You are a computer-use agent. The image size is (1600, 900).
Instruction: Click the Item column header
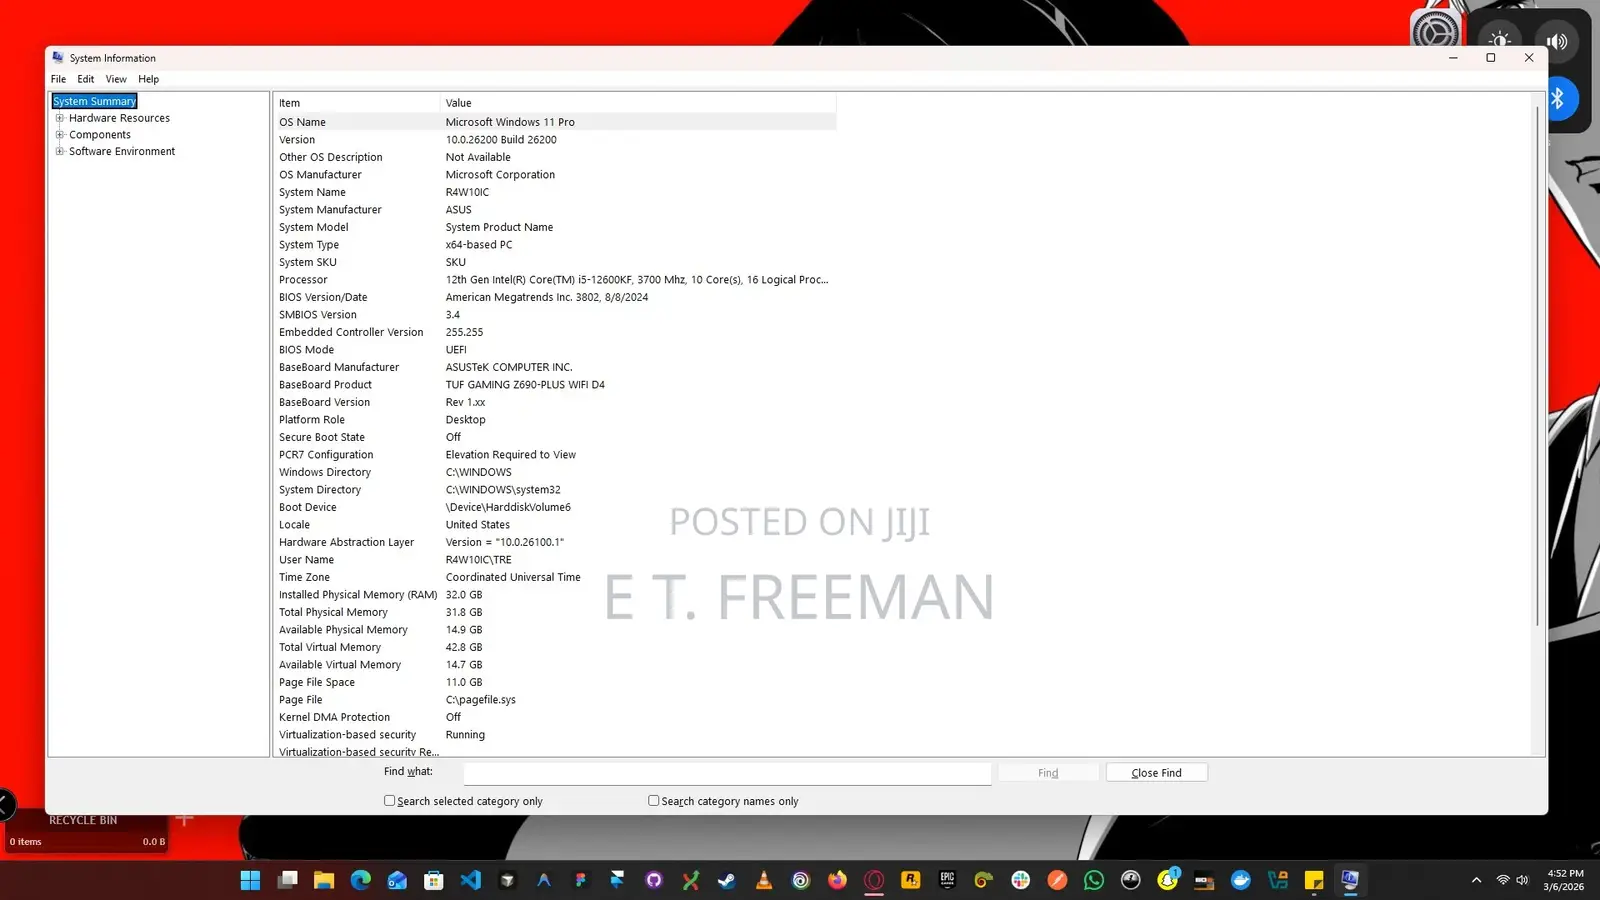coord(357,103)
